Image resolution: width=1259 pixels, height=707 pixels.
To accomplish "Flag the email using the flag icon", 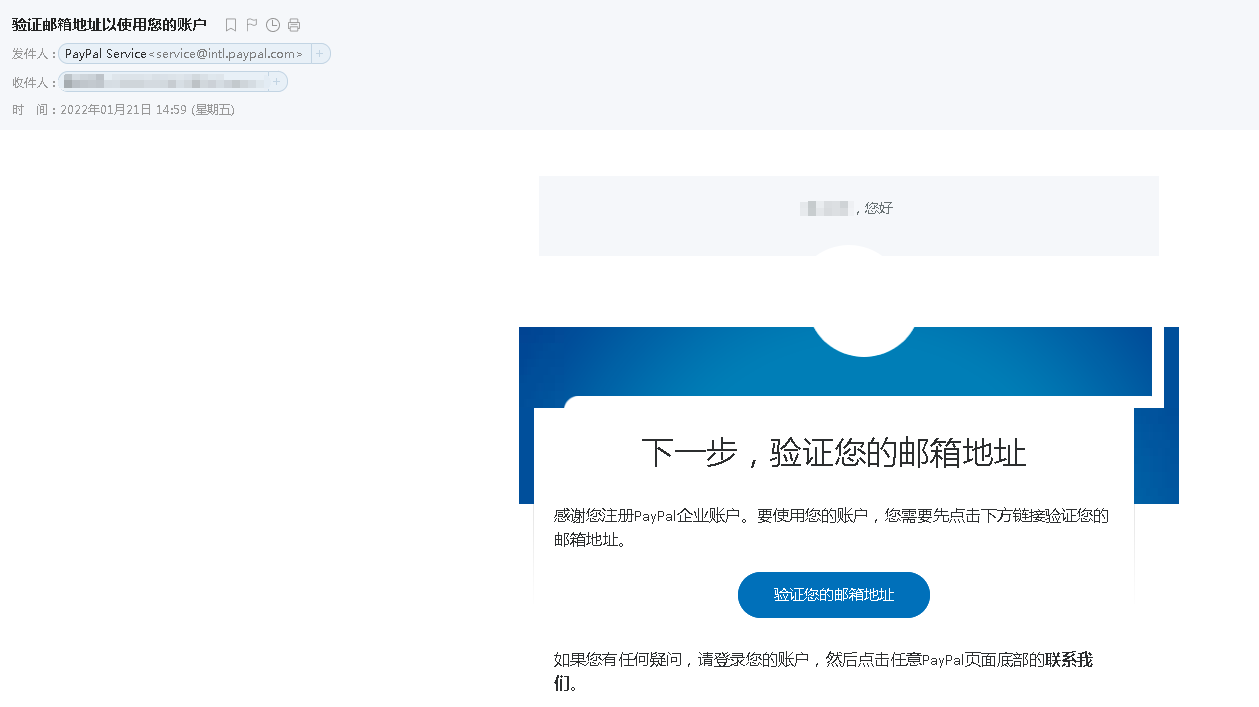I will pos(252,25).
